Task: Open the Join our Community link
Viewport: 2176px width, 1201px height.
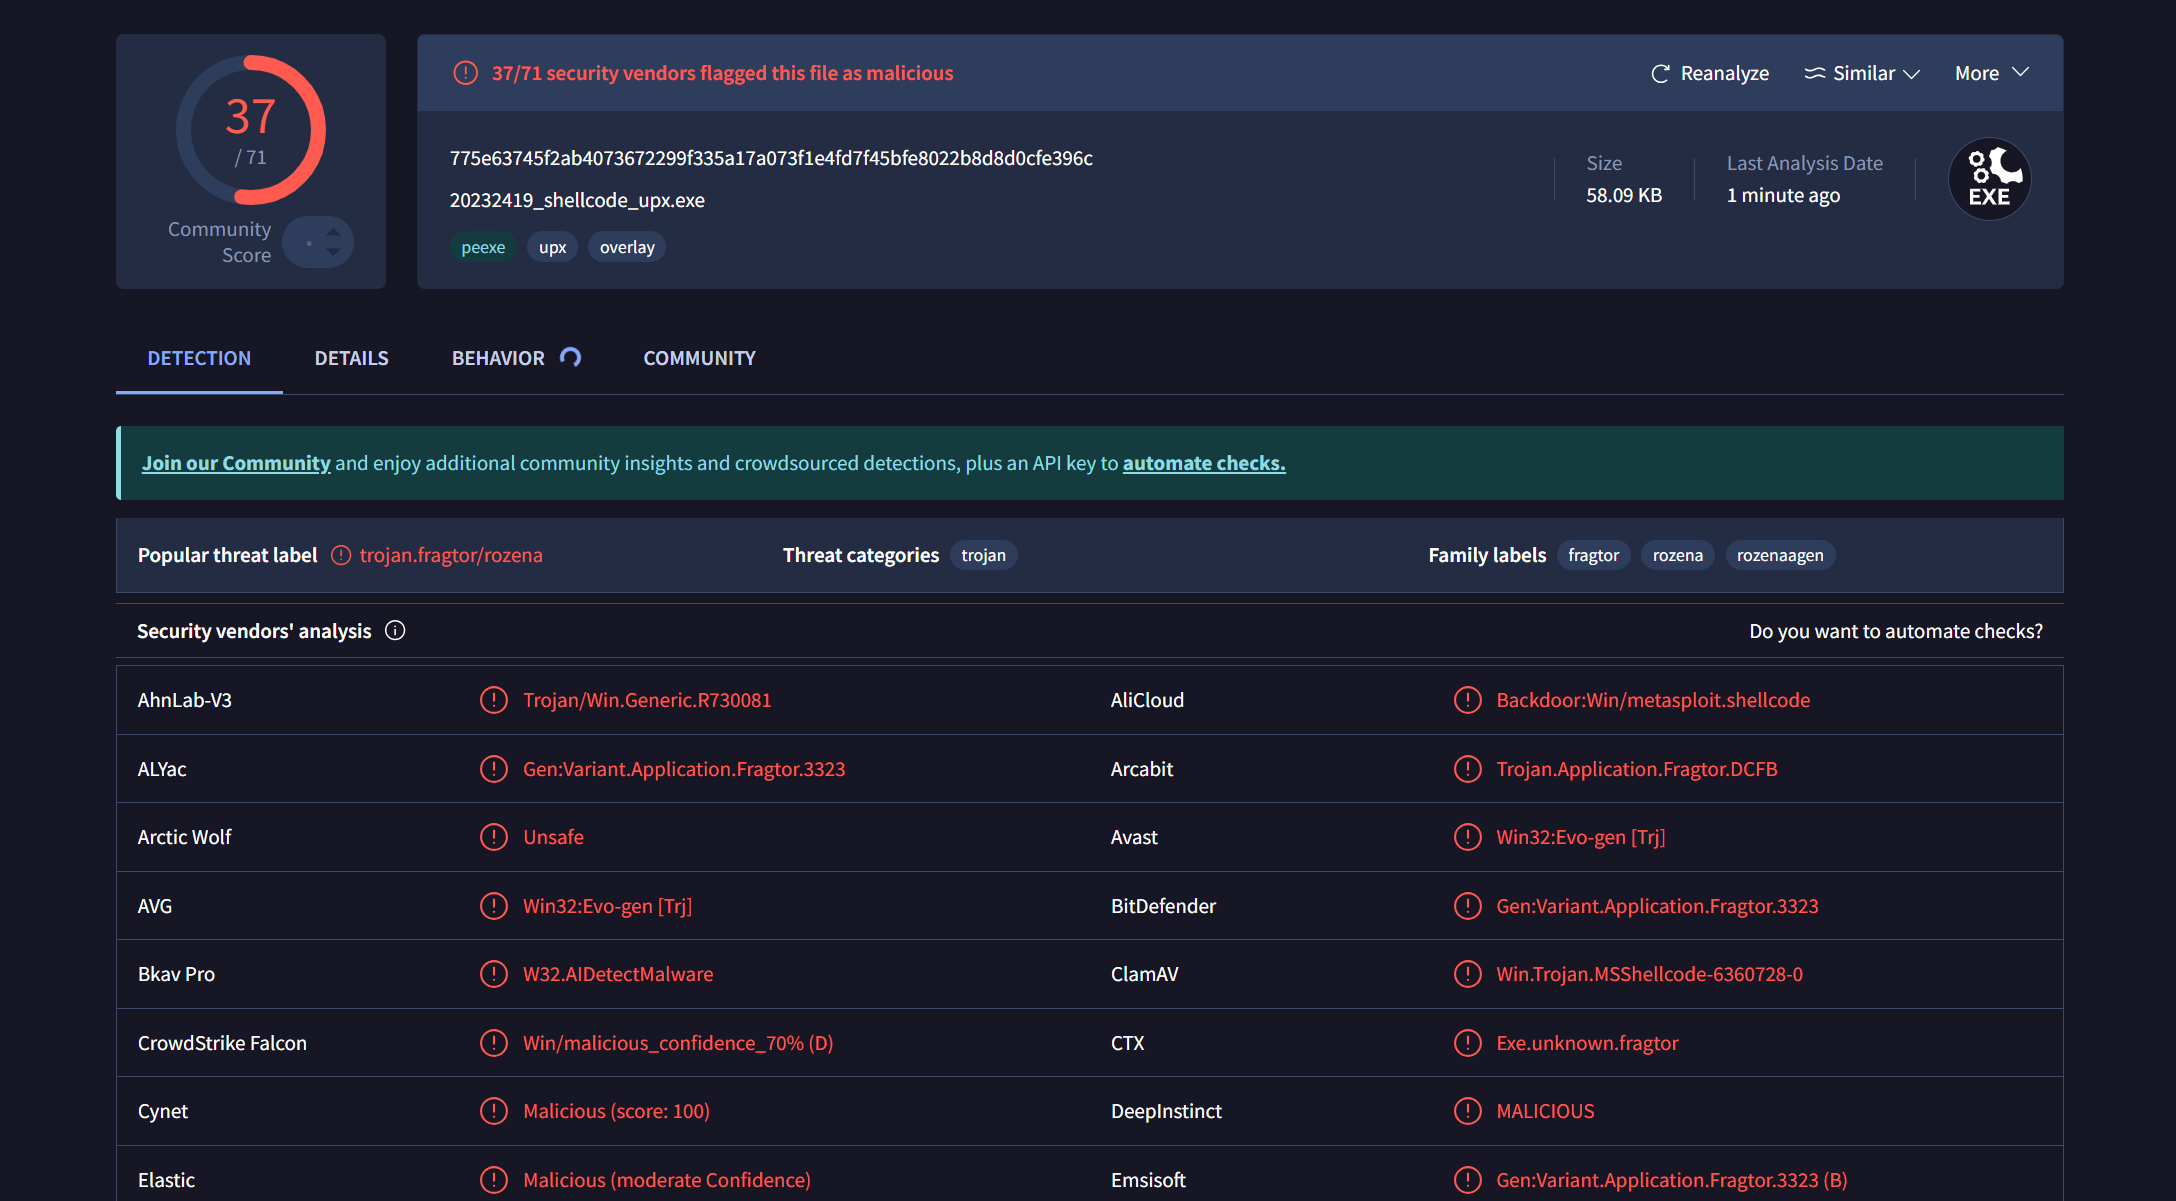Action: point(236,463)
